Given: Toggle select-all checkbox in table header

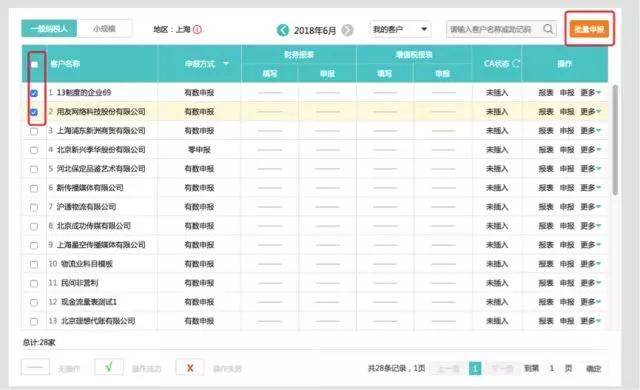Looking at the screenshot, I should [x=35, y=64].
